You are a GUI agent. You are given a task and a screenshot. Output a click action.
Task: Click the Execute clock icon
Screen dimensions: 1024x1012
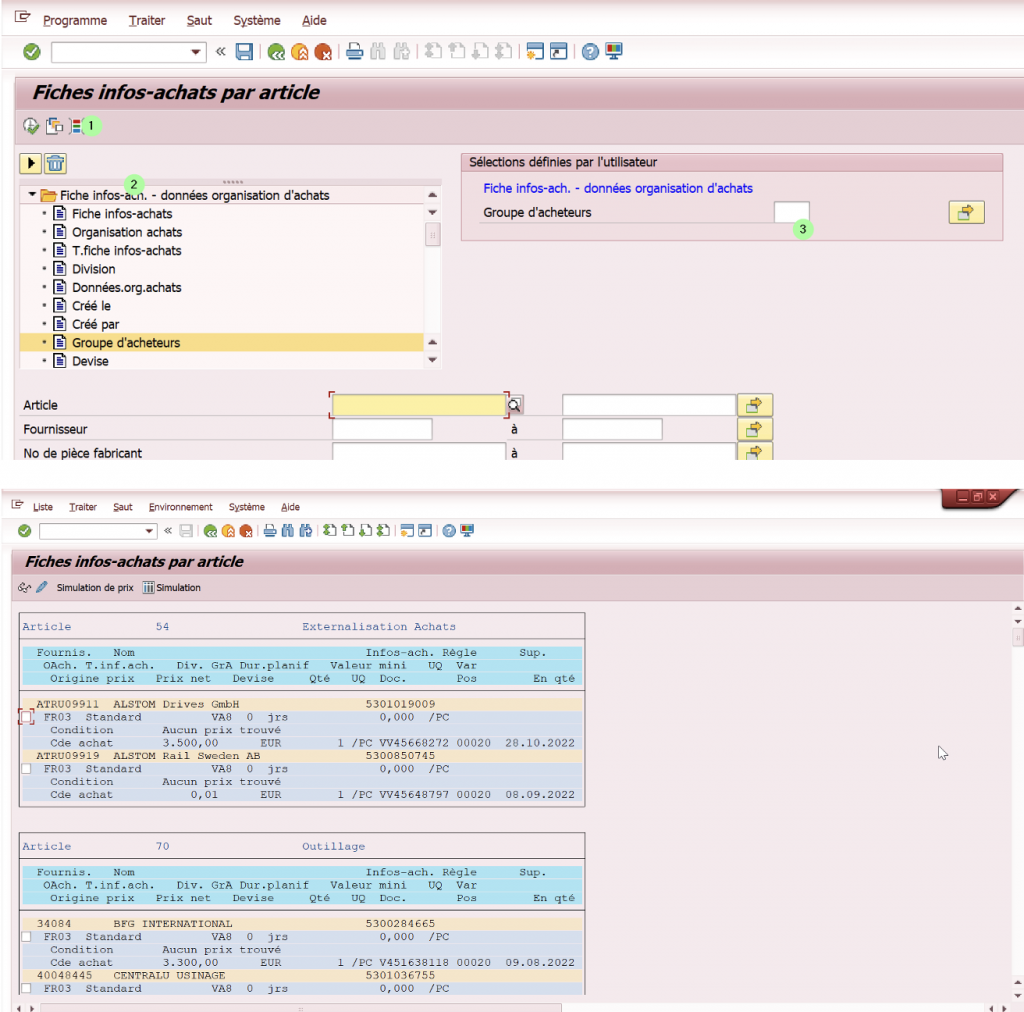pyautogui.click(x=31, y=126)
